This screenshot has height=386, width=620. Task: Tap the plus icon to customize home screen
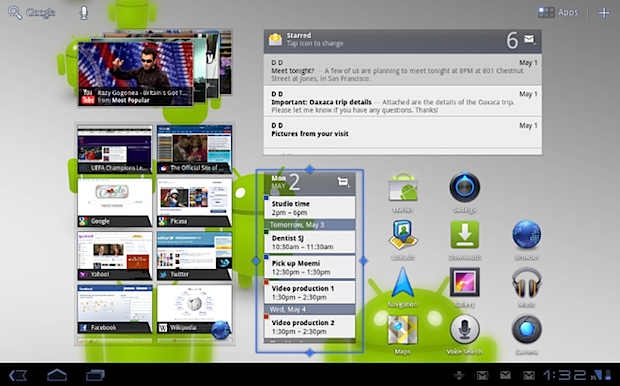(604, 13)
